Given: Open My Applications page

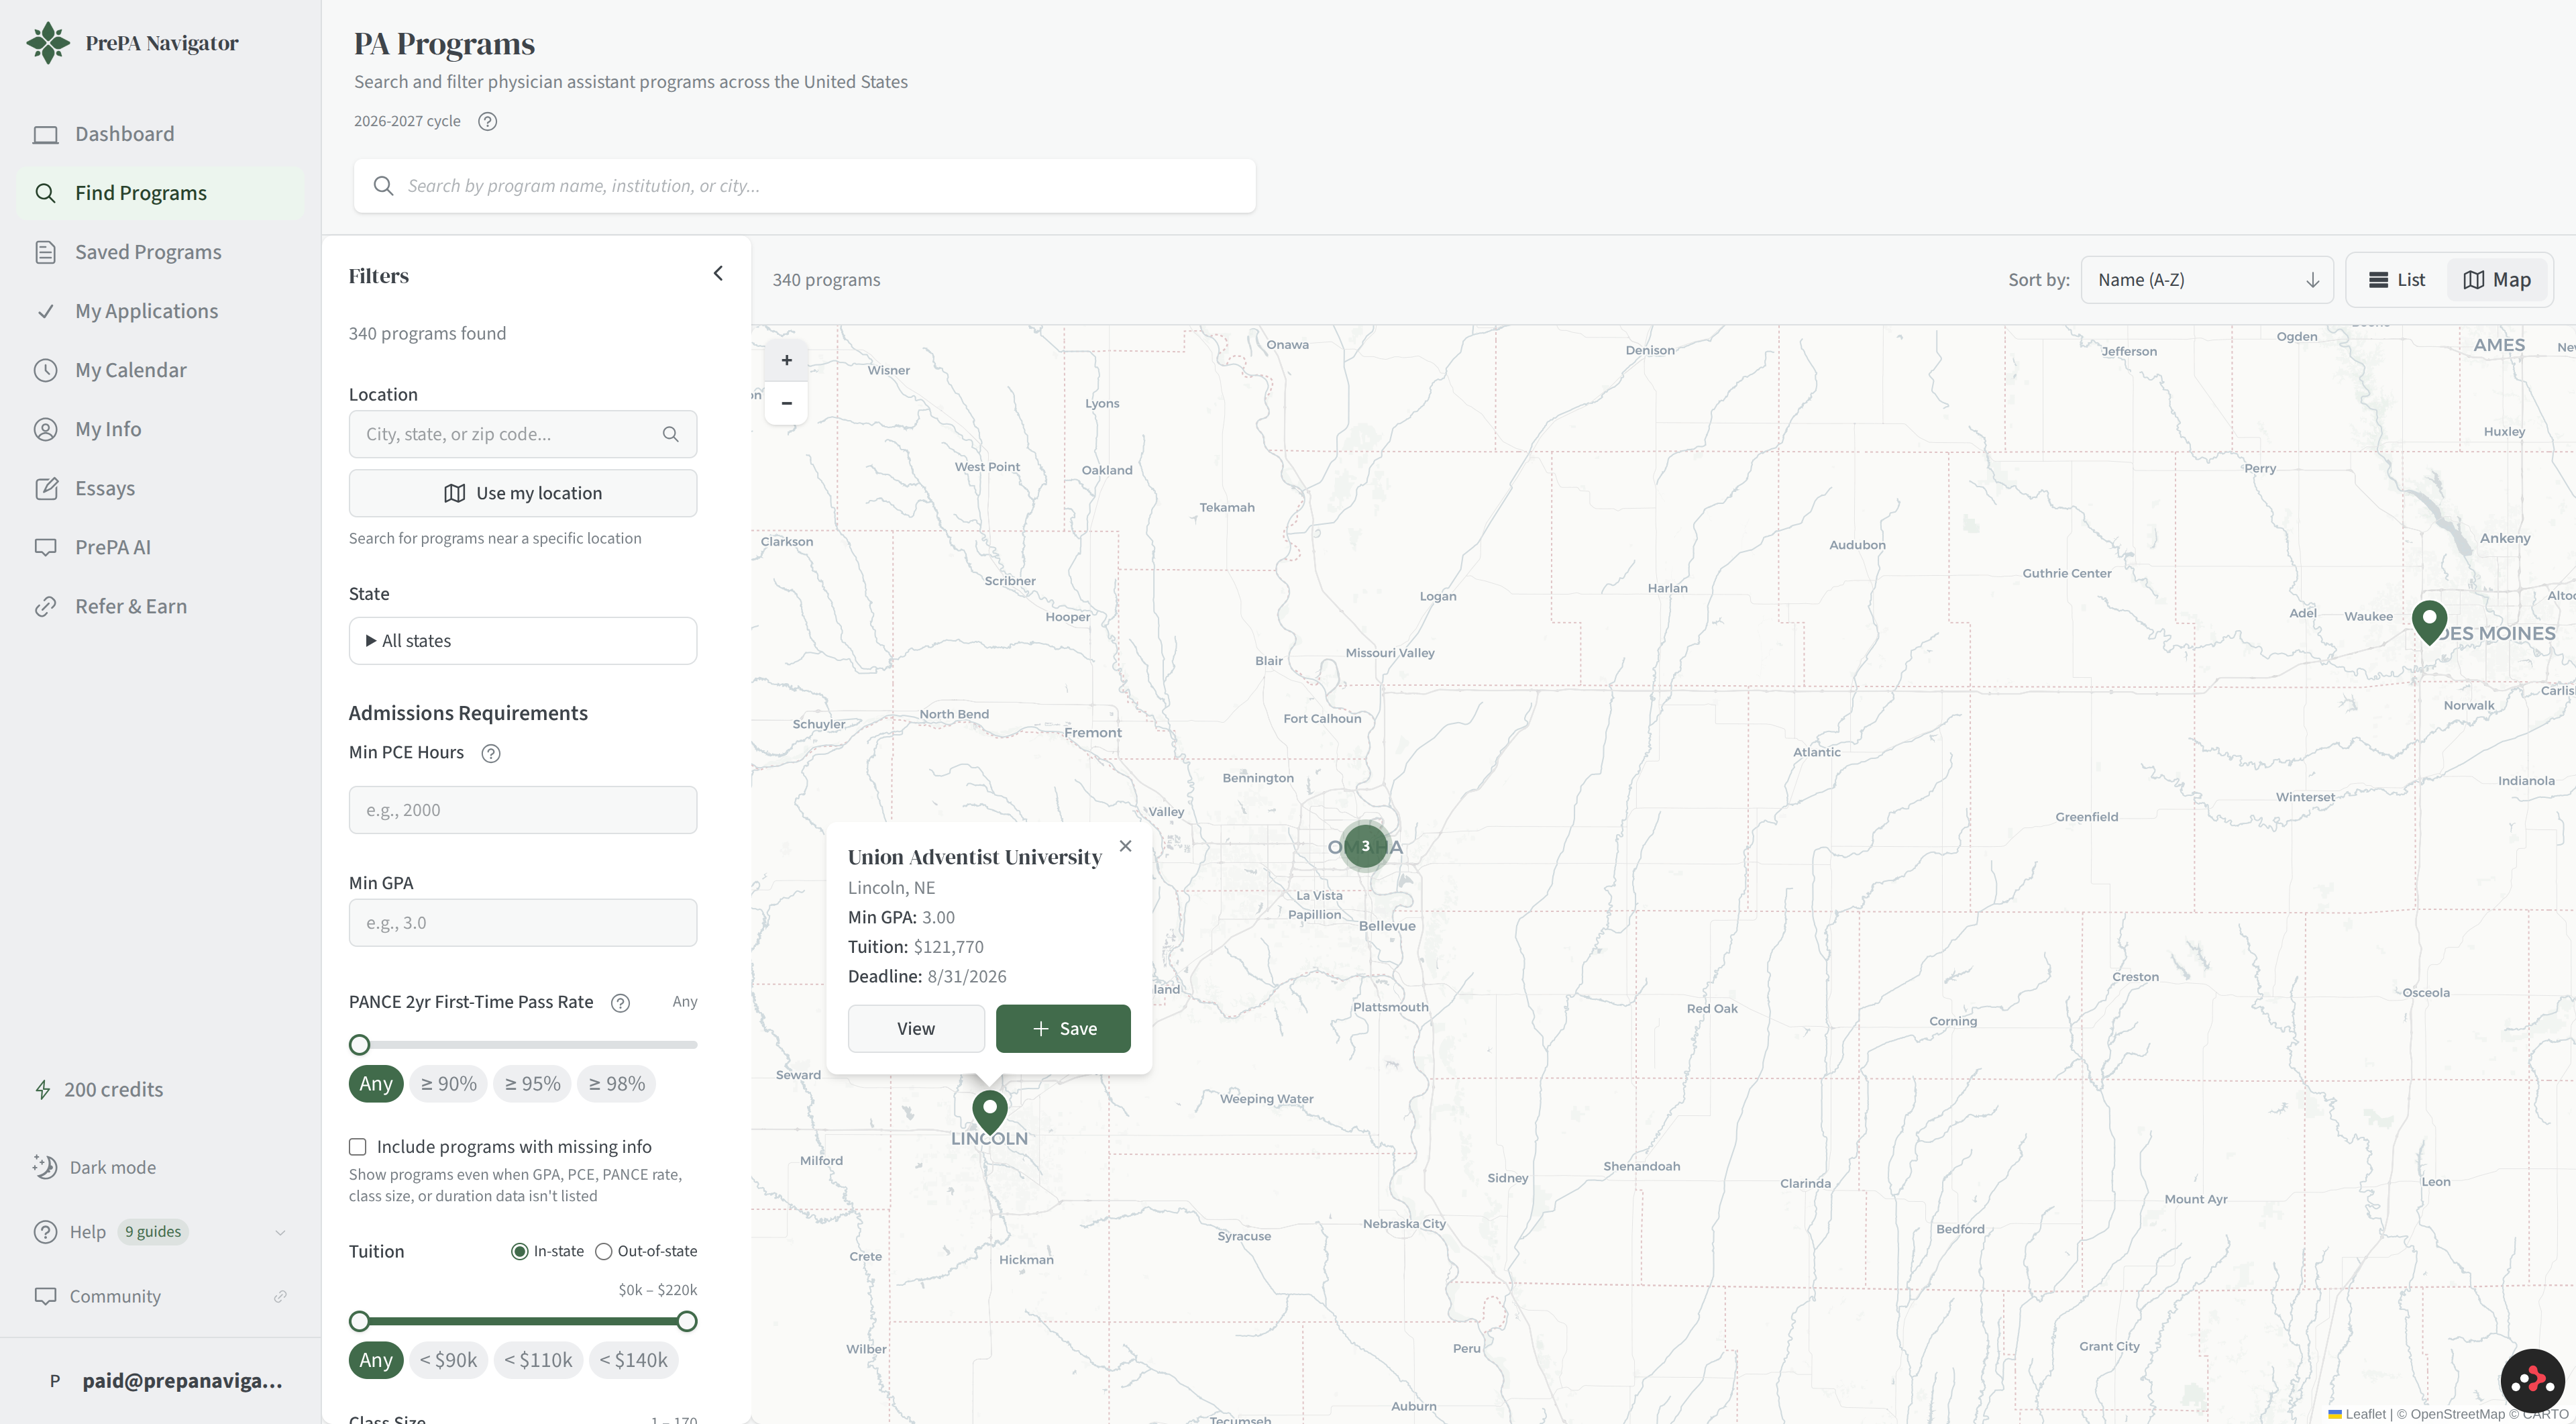Looking at the screenshot, I should tap(160, 311).
